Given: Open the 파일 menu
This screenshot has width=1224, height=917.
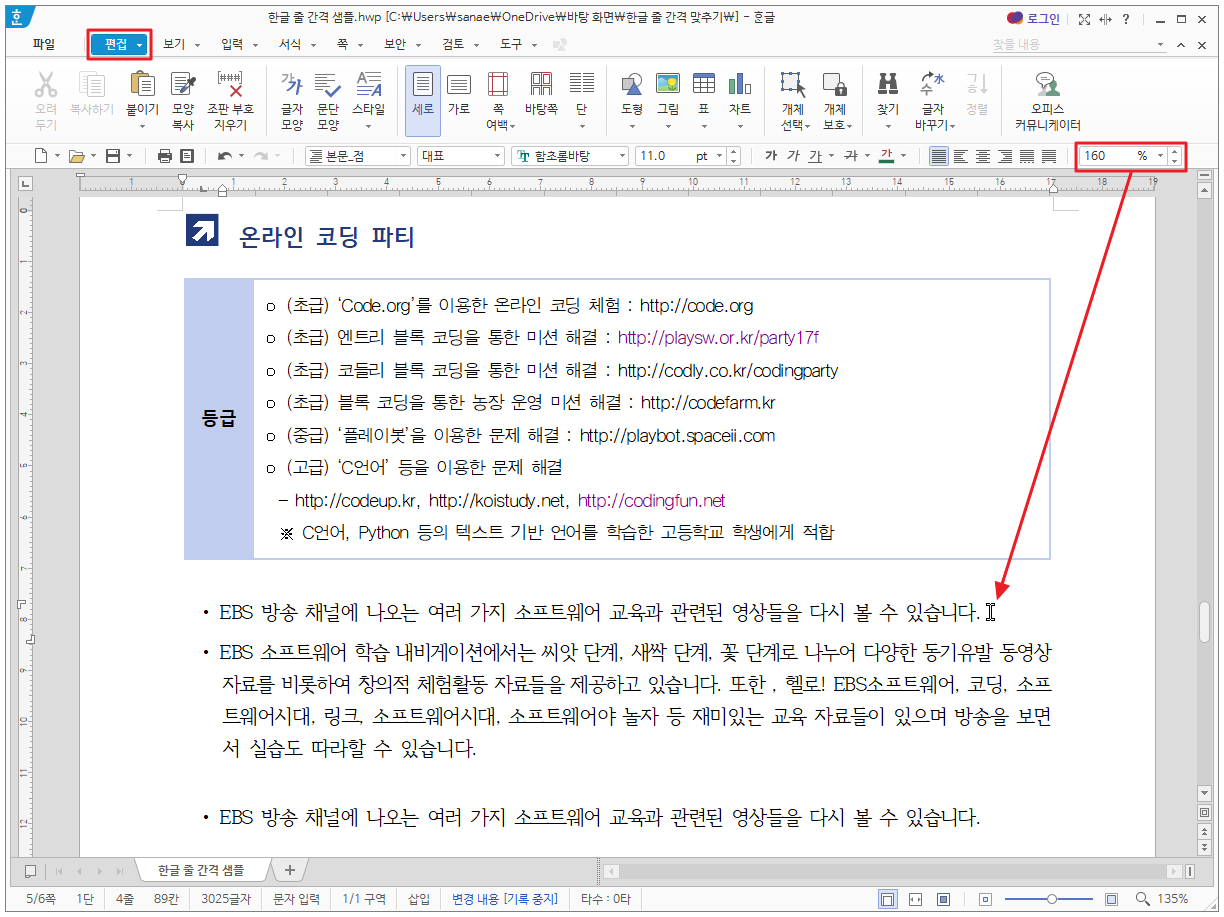Looking at the screenshot, I should 44,45.
